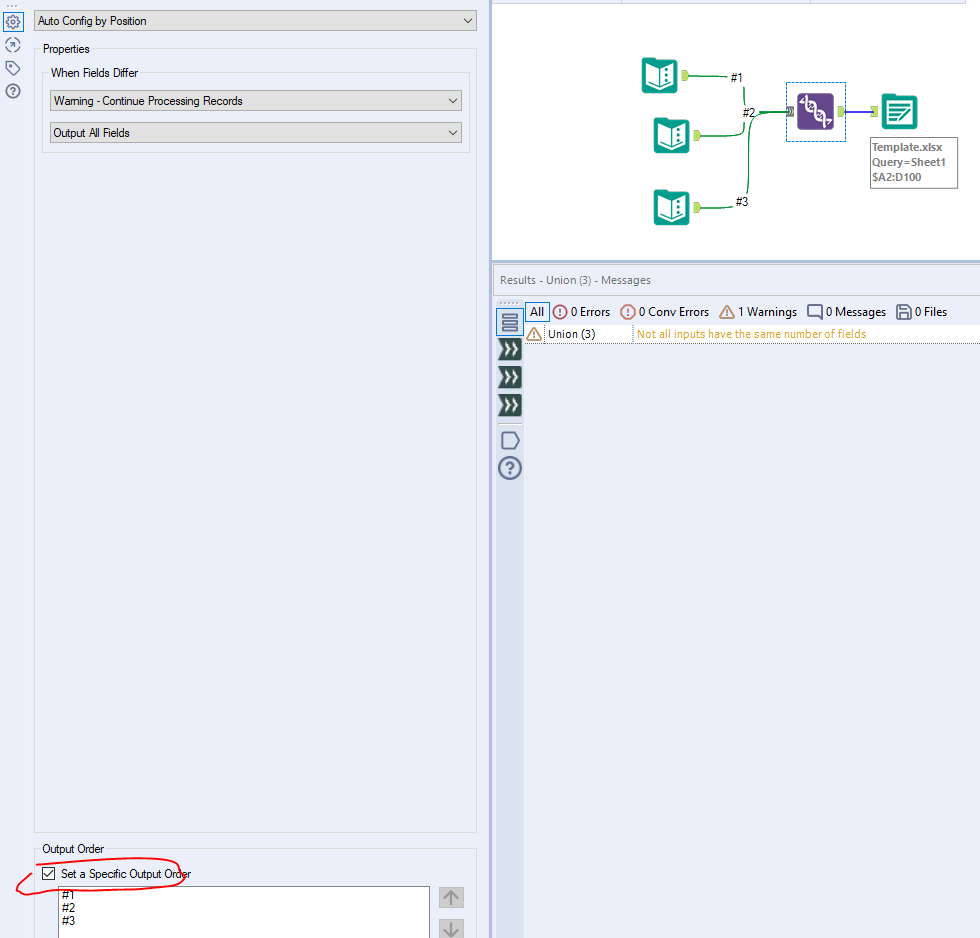Click the #2 connection label on canvas
Image resolution: width=980 pixels, height=938 pixels.
749,112
